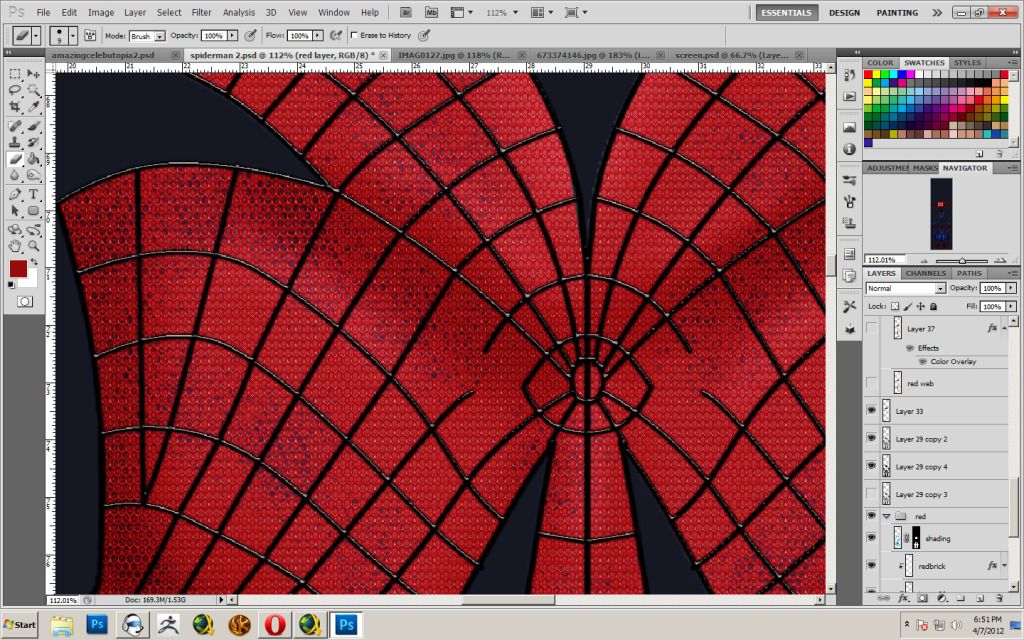The height and width of the screenshot is (640, 1024).
Task: Show the Layer 29 copy 3 layer
Action: click(x=871, y=493)
